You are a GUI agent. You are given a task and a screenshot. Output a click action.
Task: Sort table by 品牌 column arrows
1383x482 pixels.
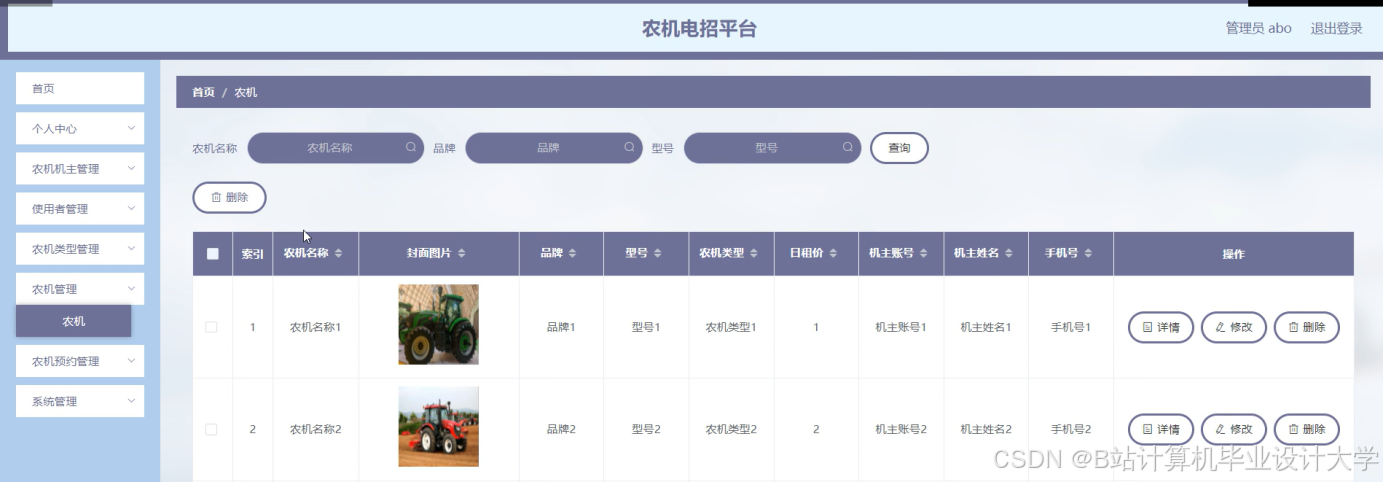572,254
